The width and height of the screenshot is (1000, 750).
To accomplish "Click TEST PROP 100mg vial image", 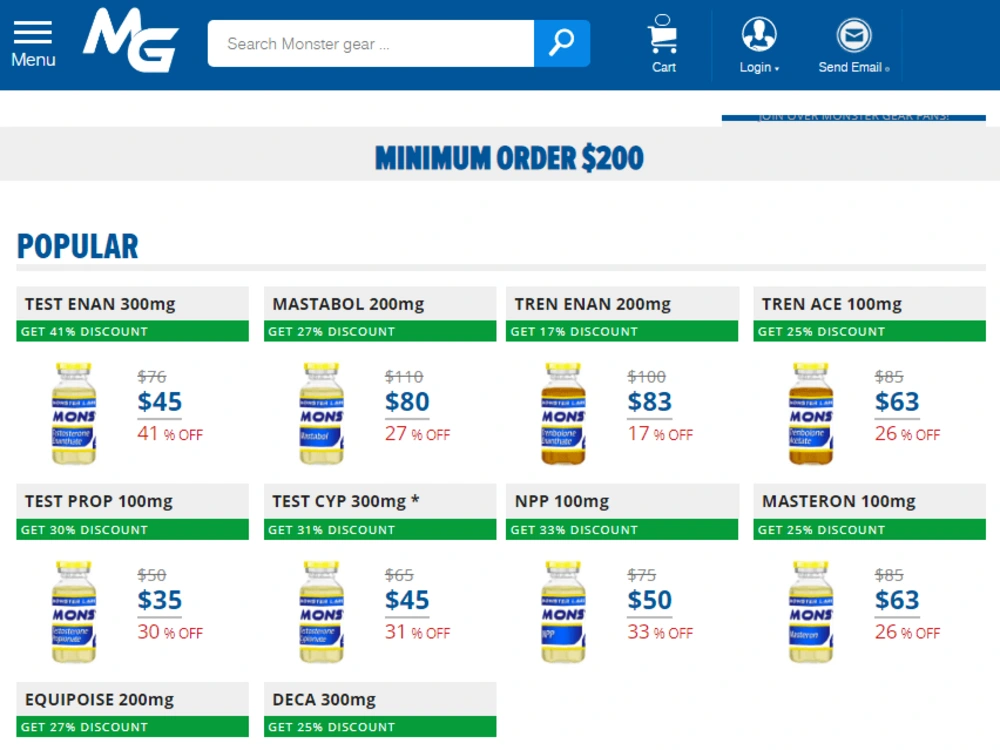I will tap(74, 612).
